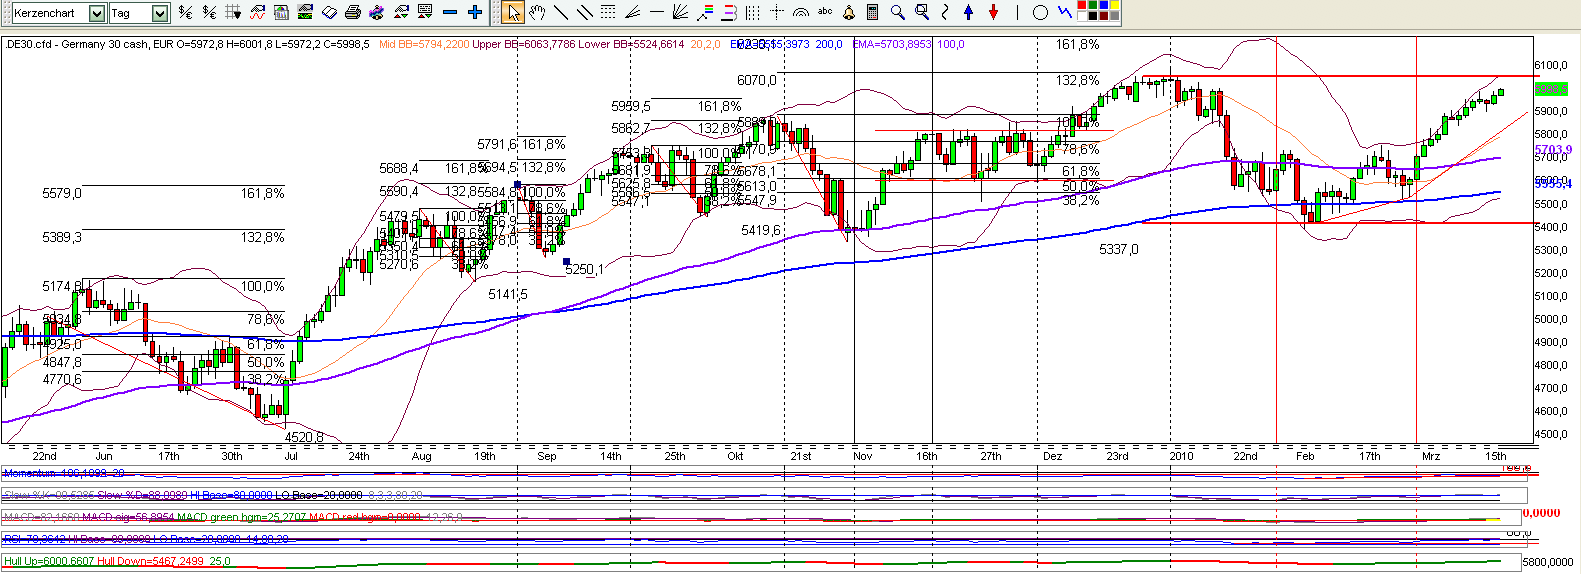
Task: Open the calculator icon
Action: tap(872, 13)
